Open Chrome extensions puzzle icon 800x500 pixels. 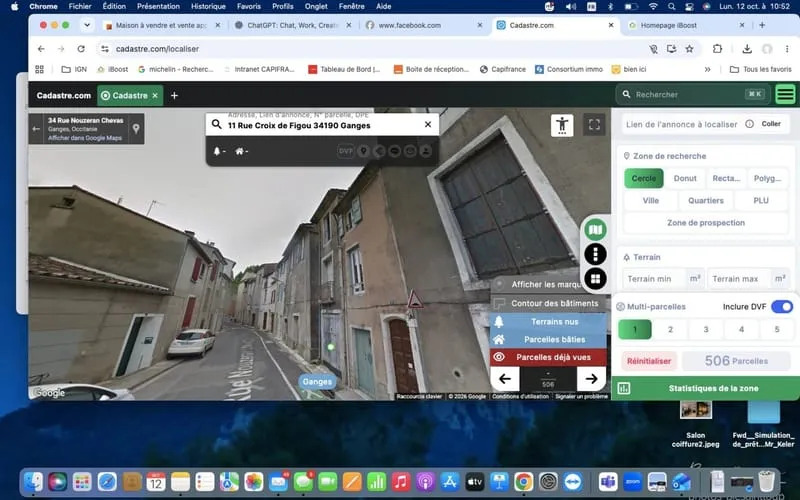pyautogui.click(x=717, y=49)
